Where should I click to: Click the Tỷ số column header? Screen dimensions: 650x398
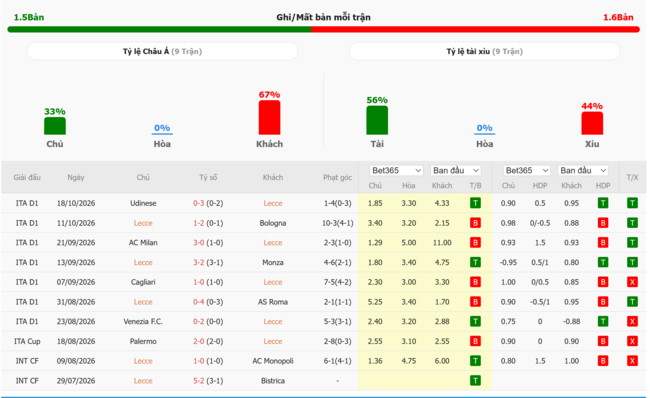tap(208, 177)
